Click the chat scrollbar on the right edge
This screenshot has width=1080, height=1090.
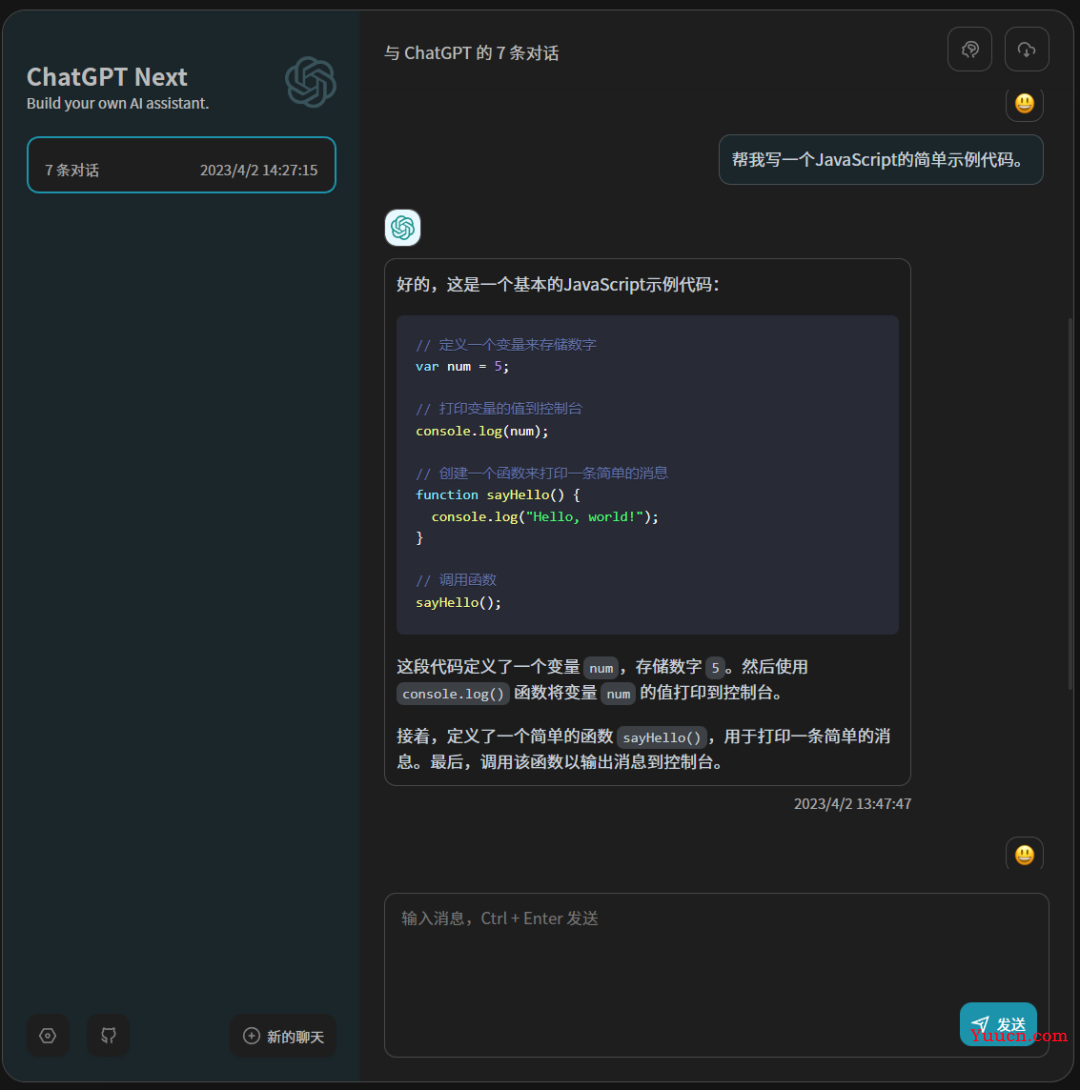tap(1070, 504)
